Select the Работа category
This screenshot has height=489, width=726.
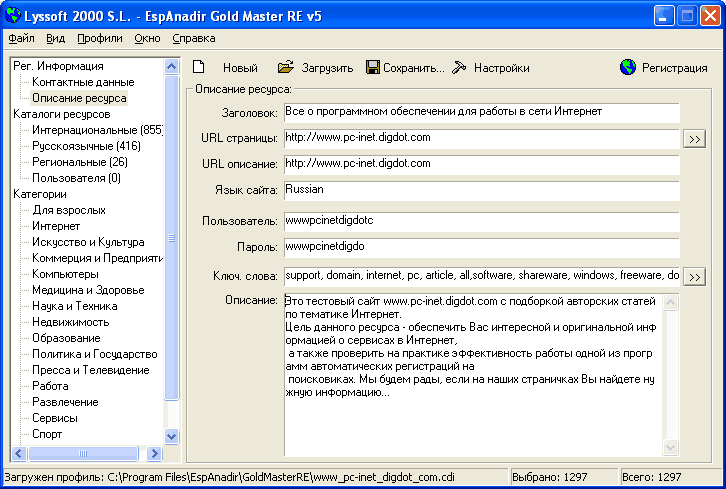point(50,386)
